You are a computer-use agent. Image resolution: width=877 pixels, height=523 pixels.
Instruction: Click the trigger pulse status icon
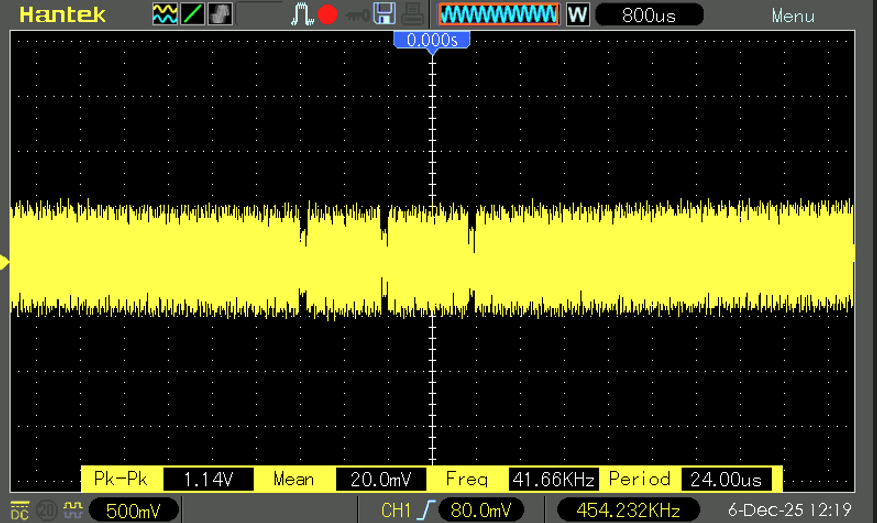click(x=302, y=15)
